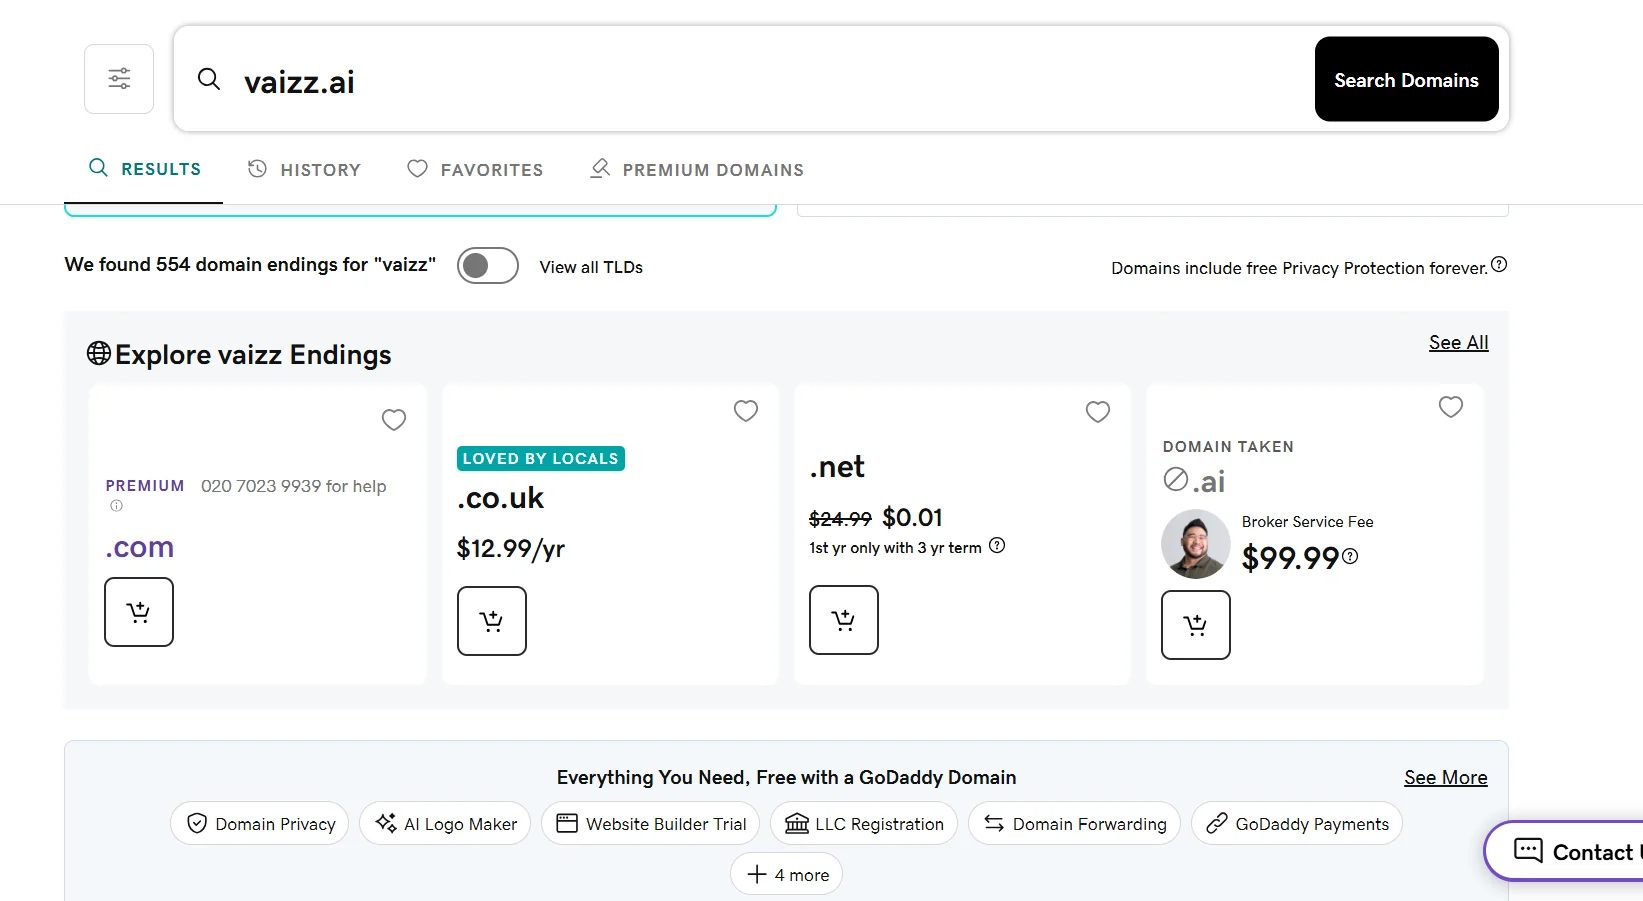Select the Website Builder Trial chip
1643x901 pixels.
[x=651, y=823]
